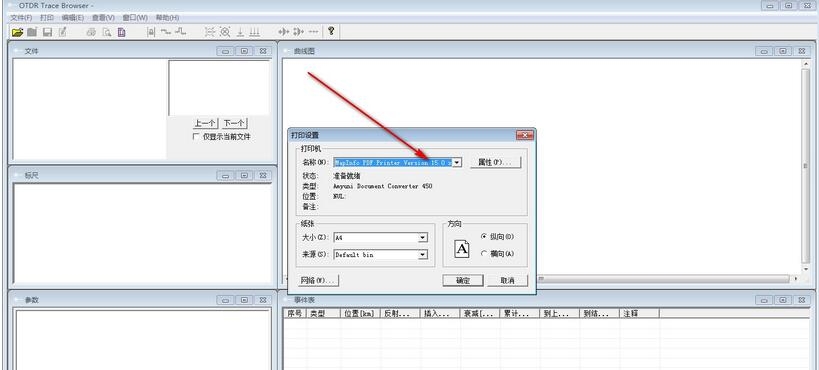
Task: Expand the paper size A4 dropdown
Action: coord(423,238)
